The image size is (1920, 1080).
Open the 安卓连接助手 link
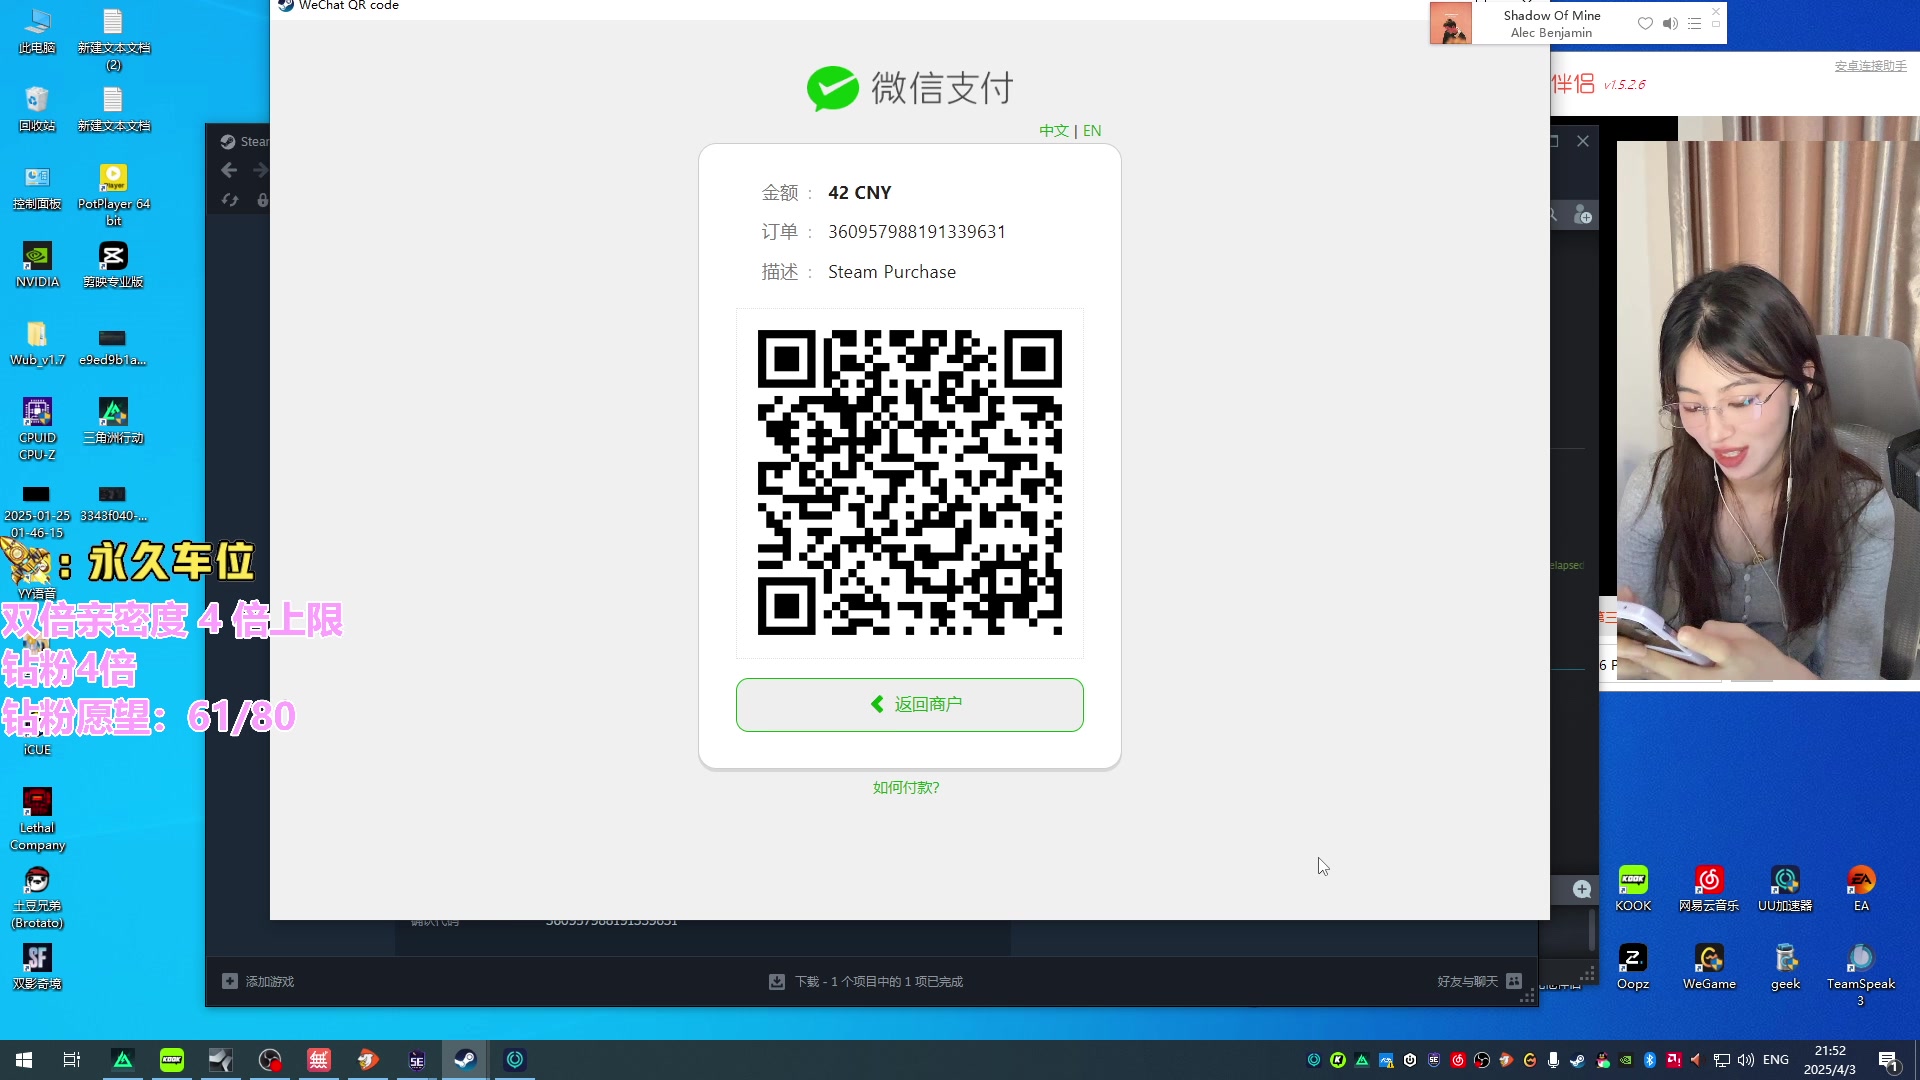point(1870,66)
